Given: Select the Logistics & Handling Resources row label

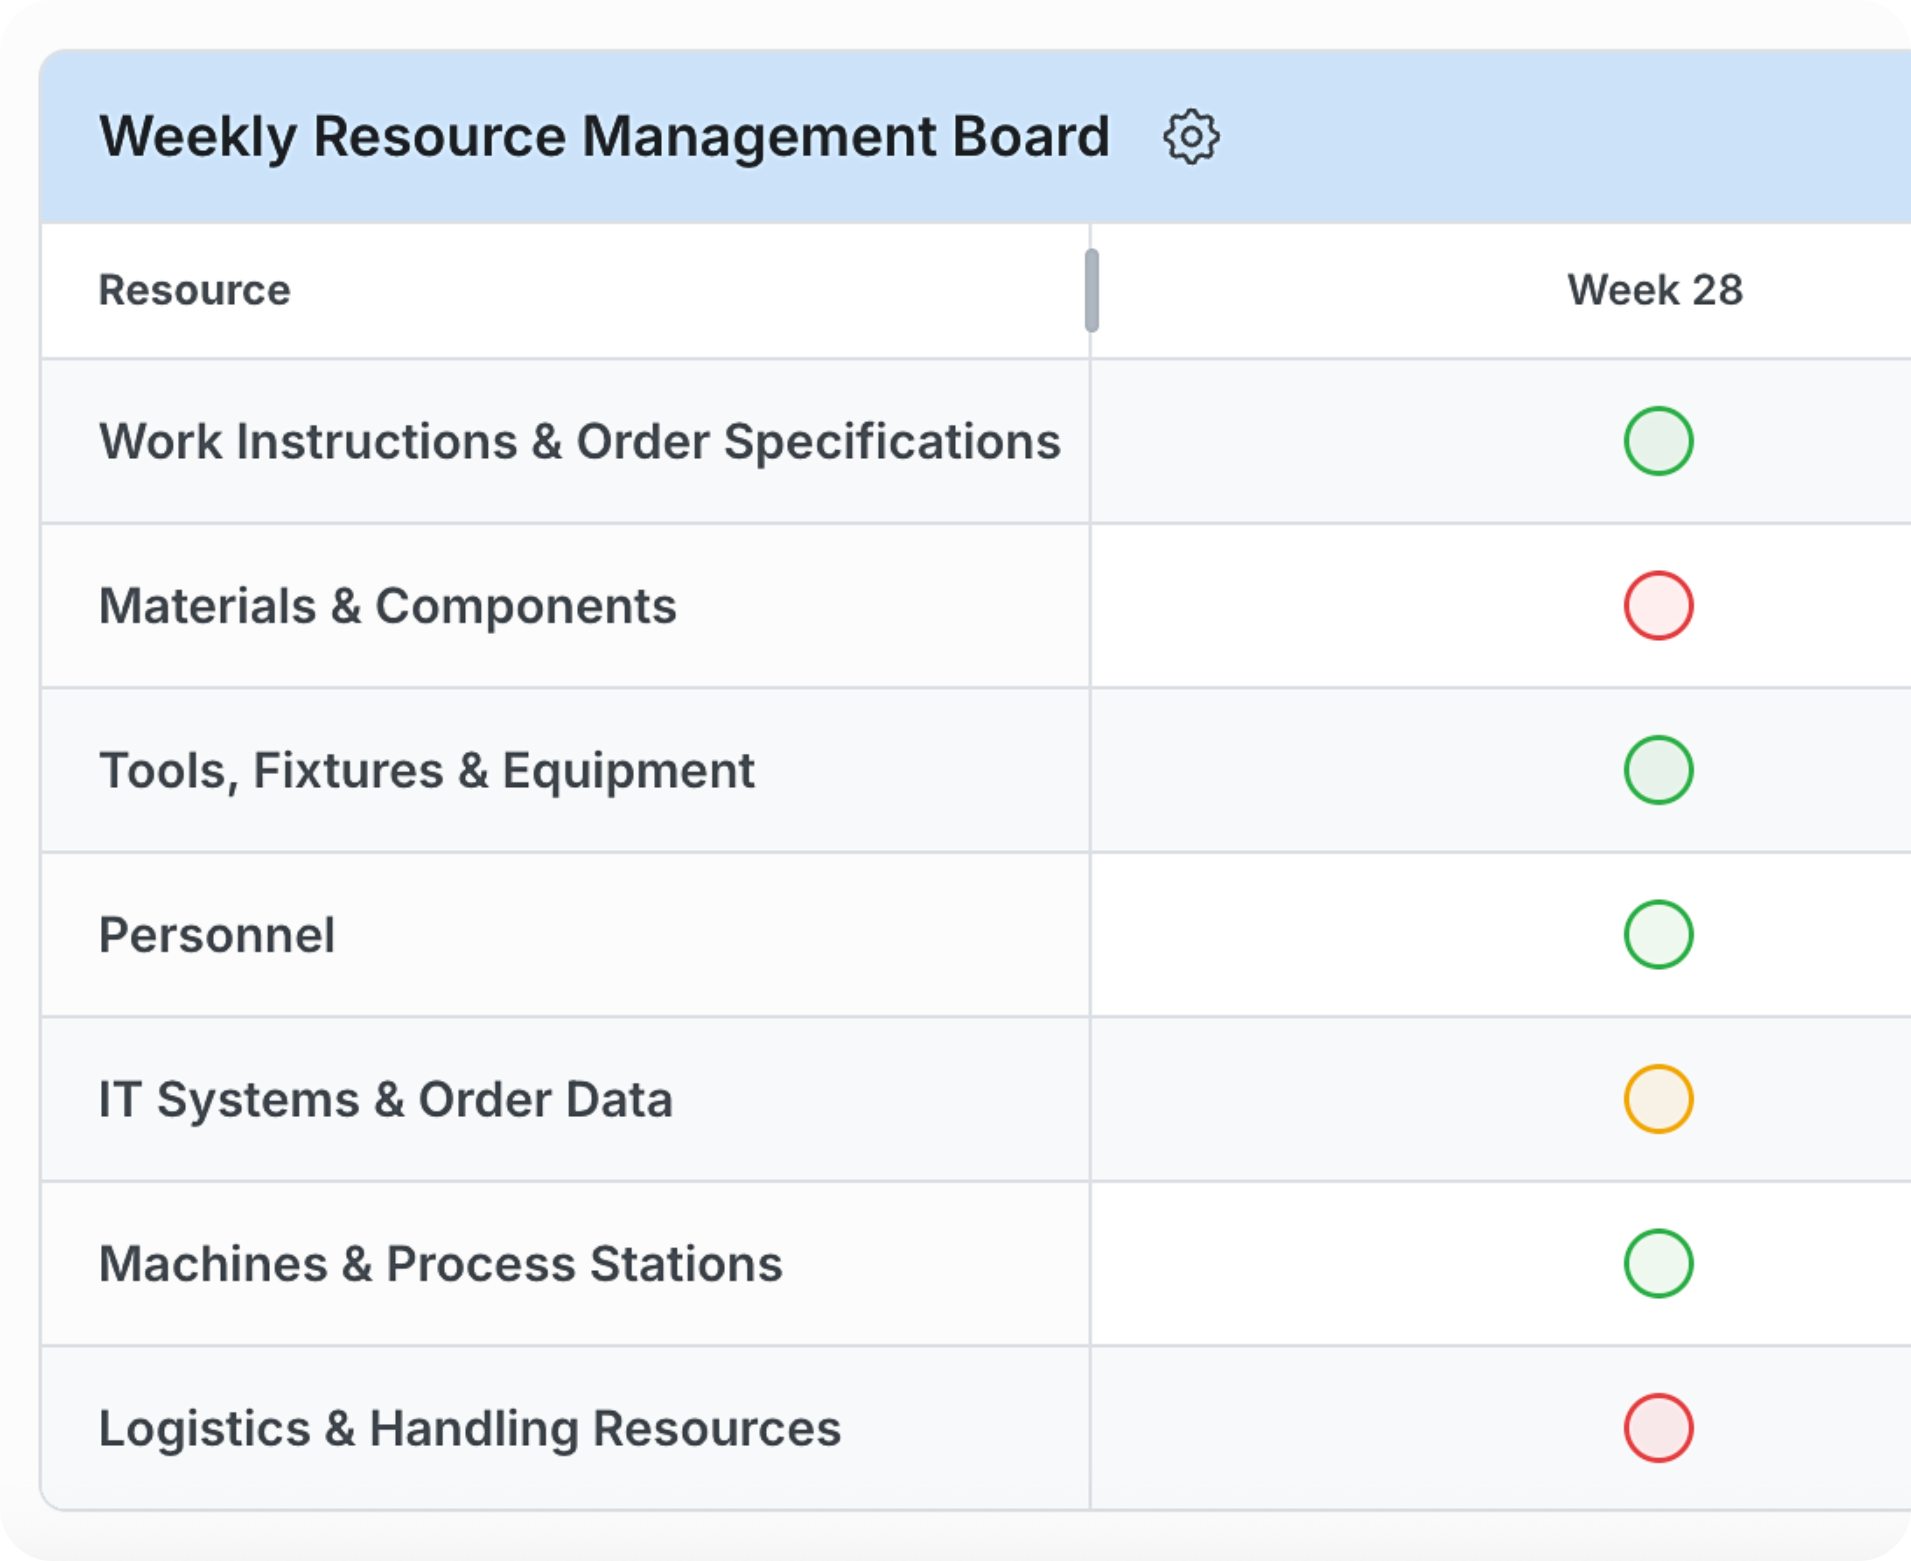Looking at the screenshot, I should (x=469, y=1429).
